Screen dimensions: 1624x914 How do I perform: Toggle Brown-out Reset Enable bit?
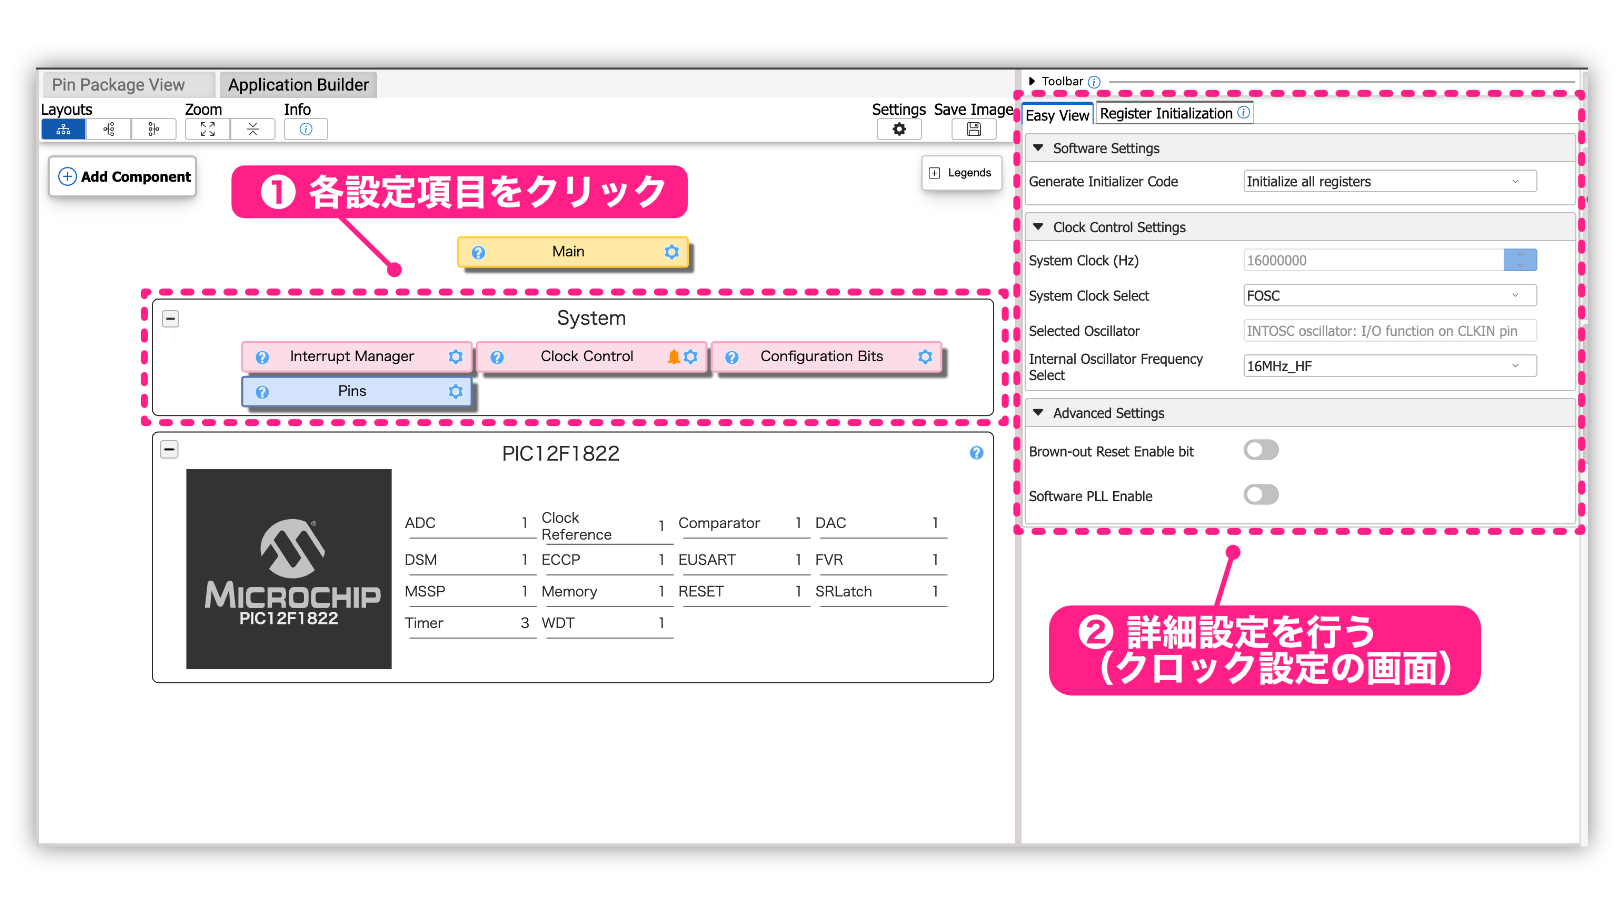pyautogui.click(x=1261, y=450)
